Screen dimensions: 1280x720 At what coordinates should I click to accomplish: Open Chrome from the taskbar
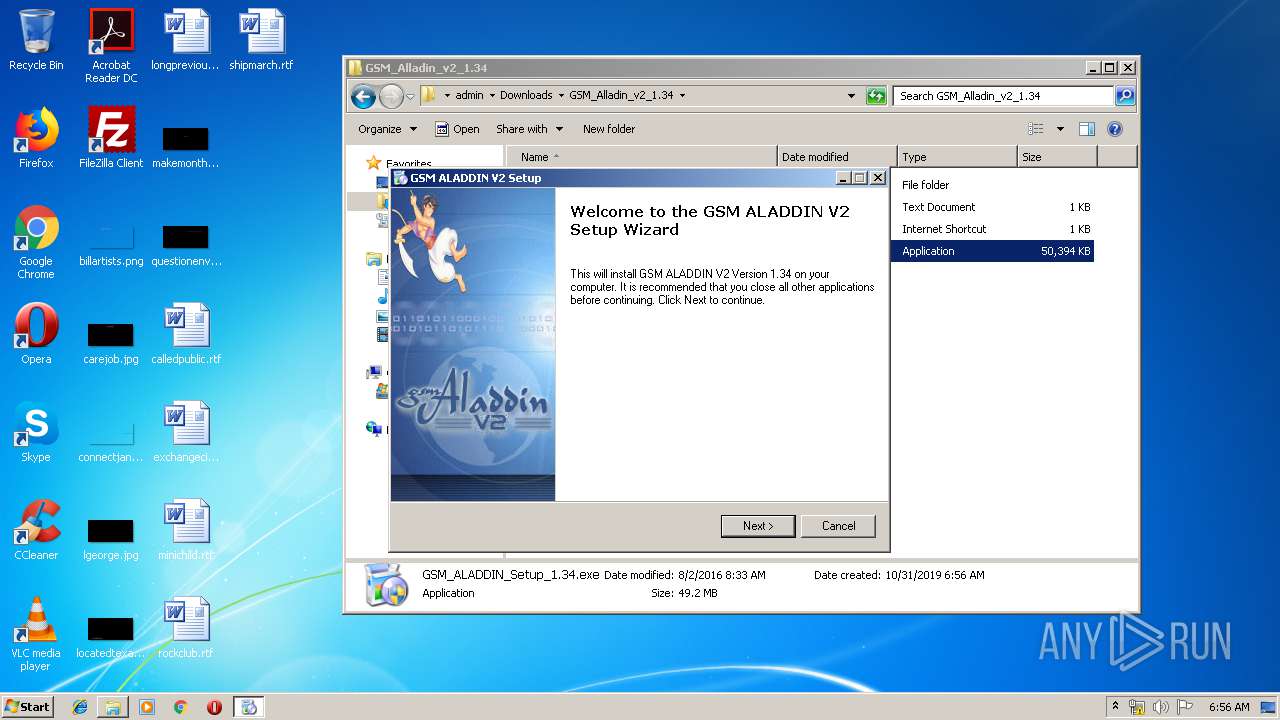pyautogui.click(x=180, y=707)
